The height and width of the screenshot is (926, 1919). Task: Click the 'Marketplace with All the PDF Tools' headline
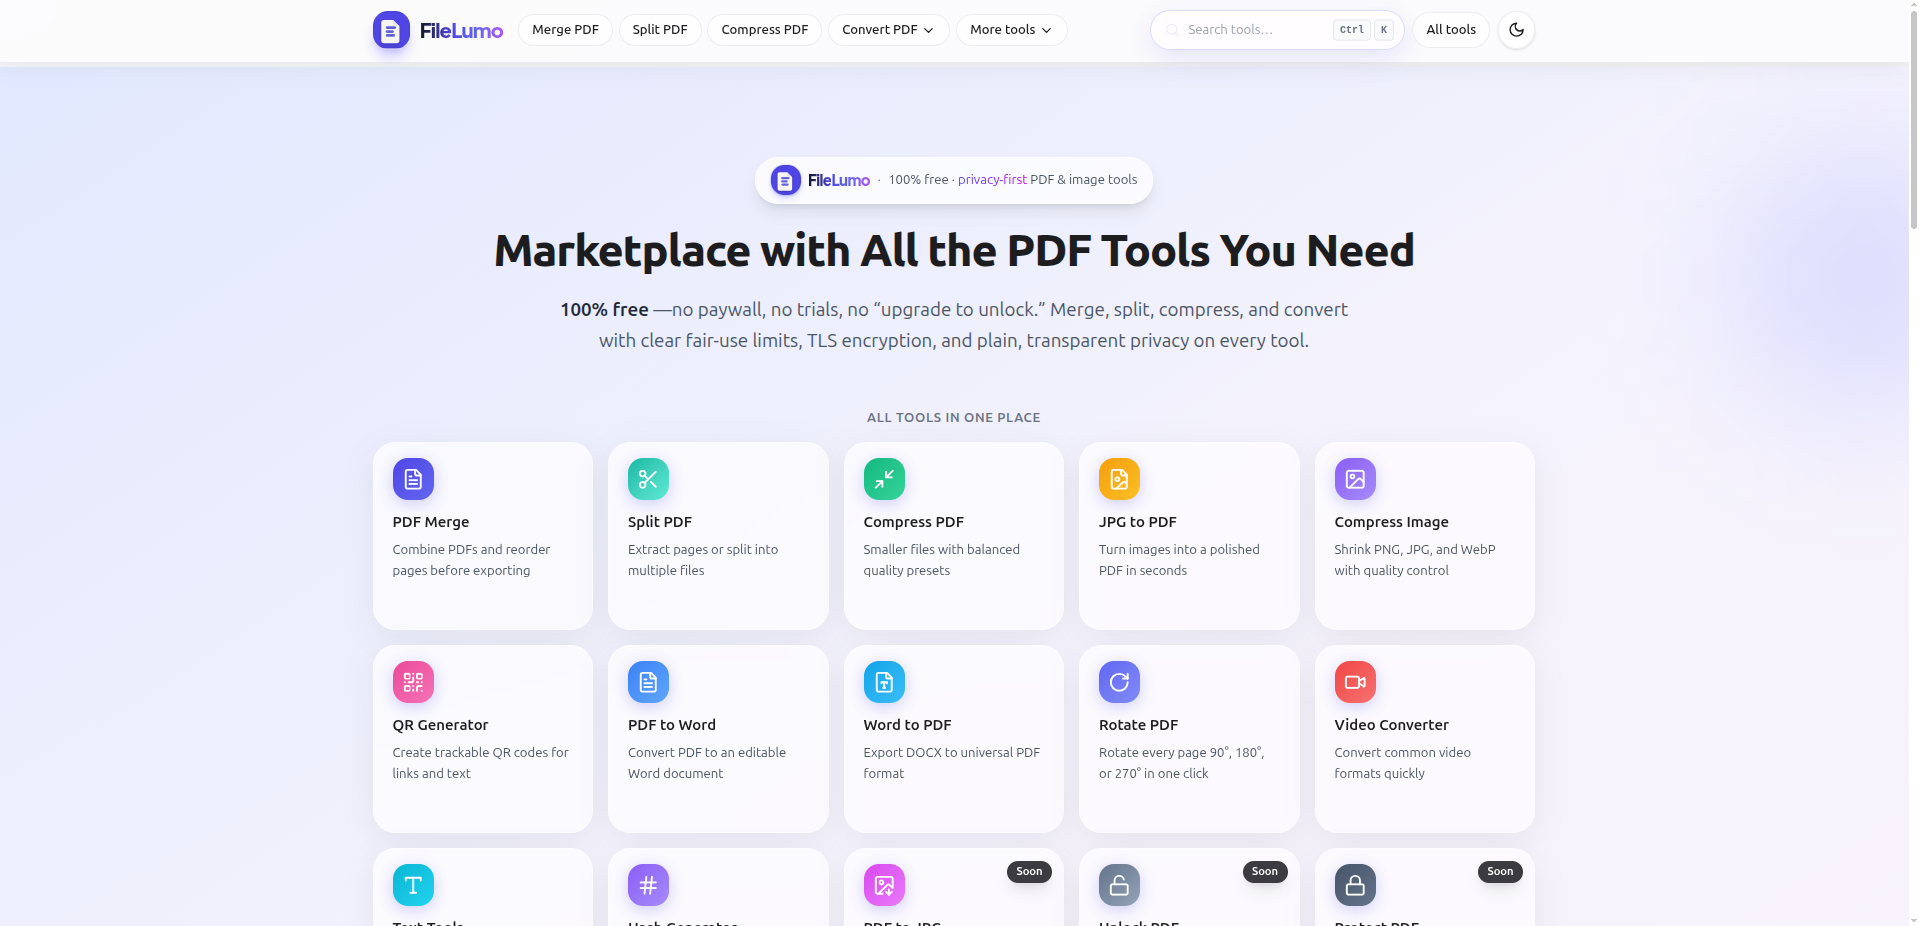point(954,251)
